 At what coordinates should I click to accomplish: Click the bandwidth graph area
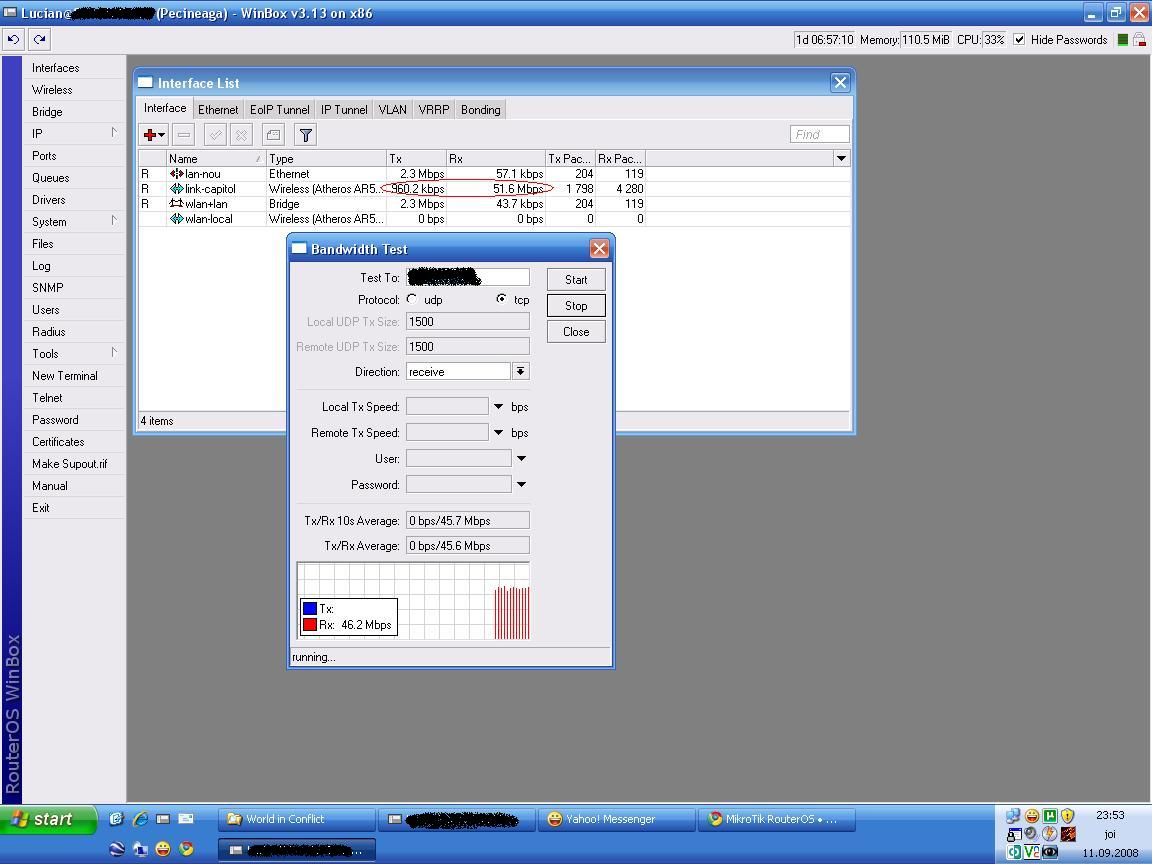tap(413, 601)
